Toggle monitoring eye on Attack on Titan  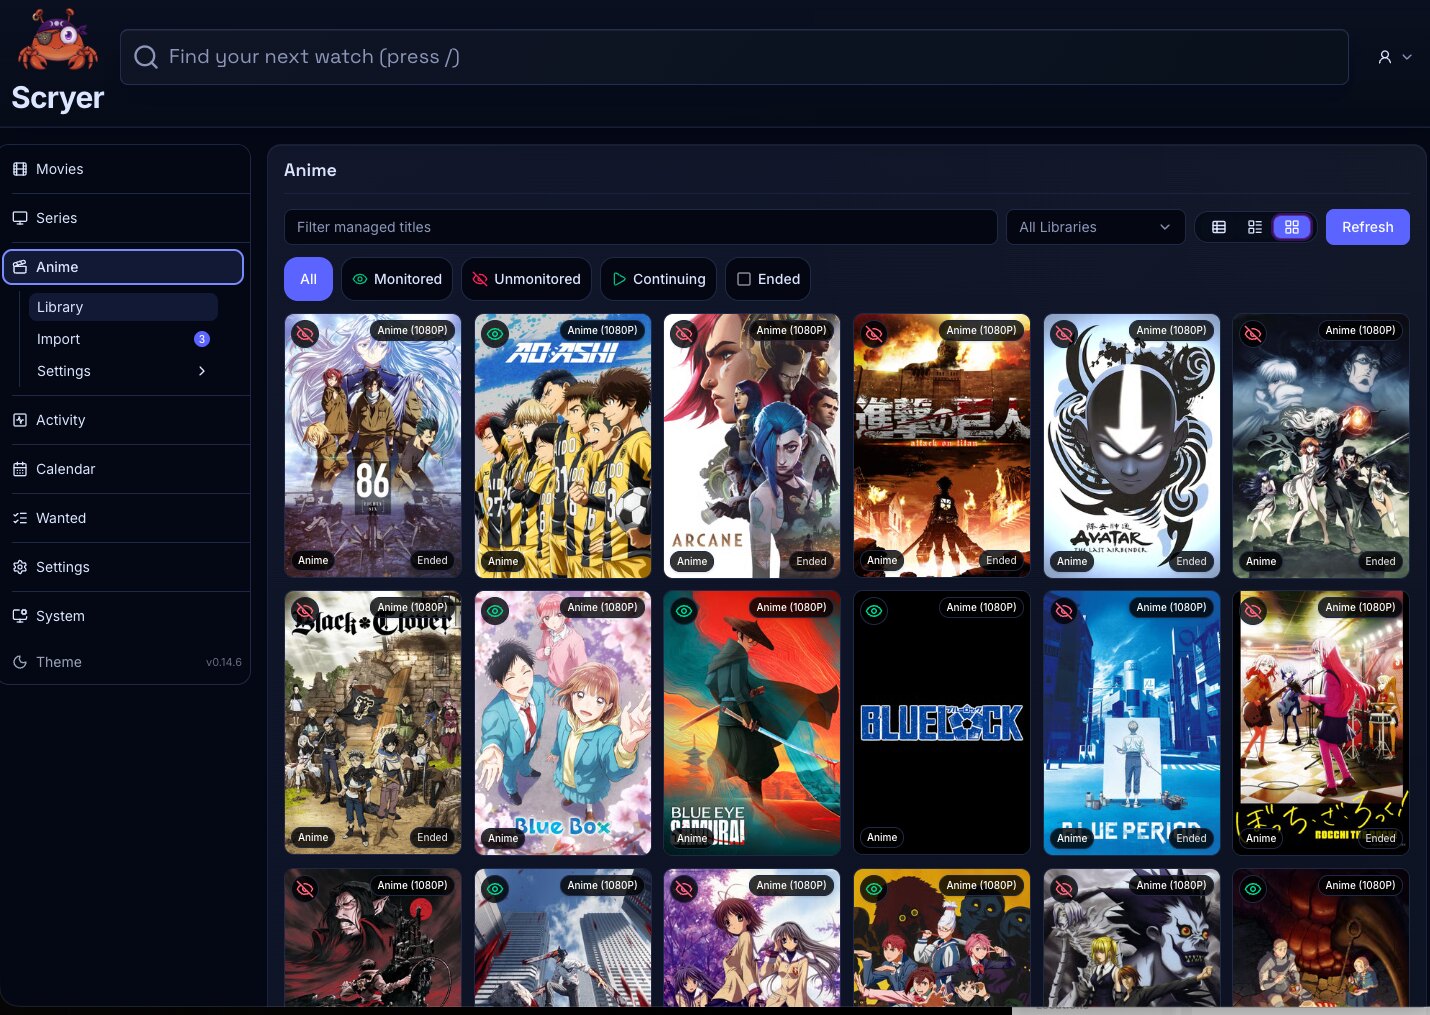874,333
